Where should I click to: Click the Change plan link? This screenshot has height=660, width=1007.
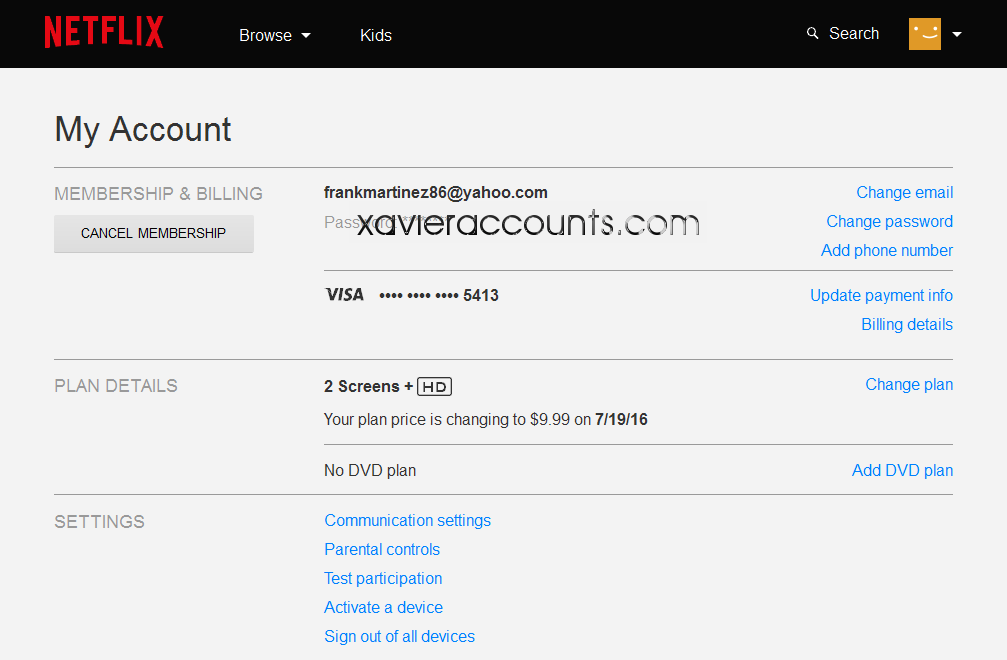point(909,385)
